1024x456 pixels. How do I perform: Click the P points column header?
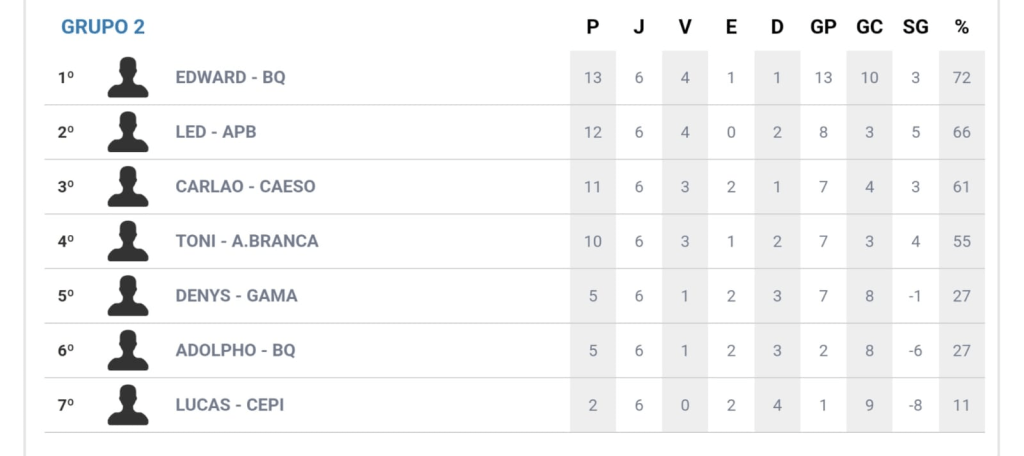point(593,27)
